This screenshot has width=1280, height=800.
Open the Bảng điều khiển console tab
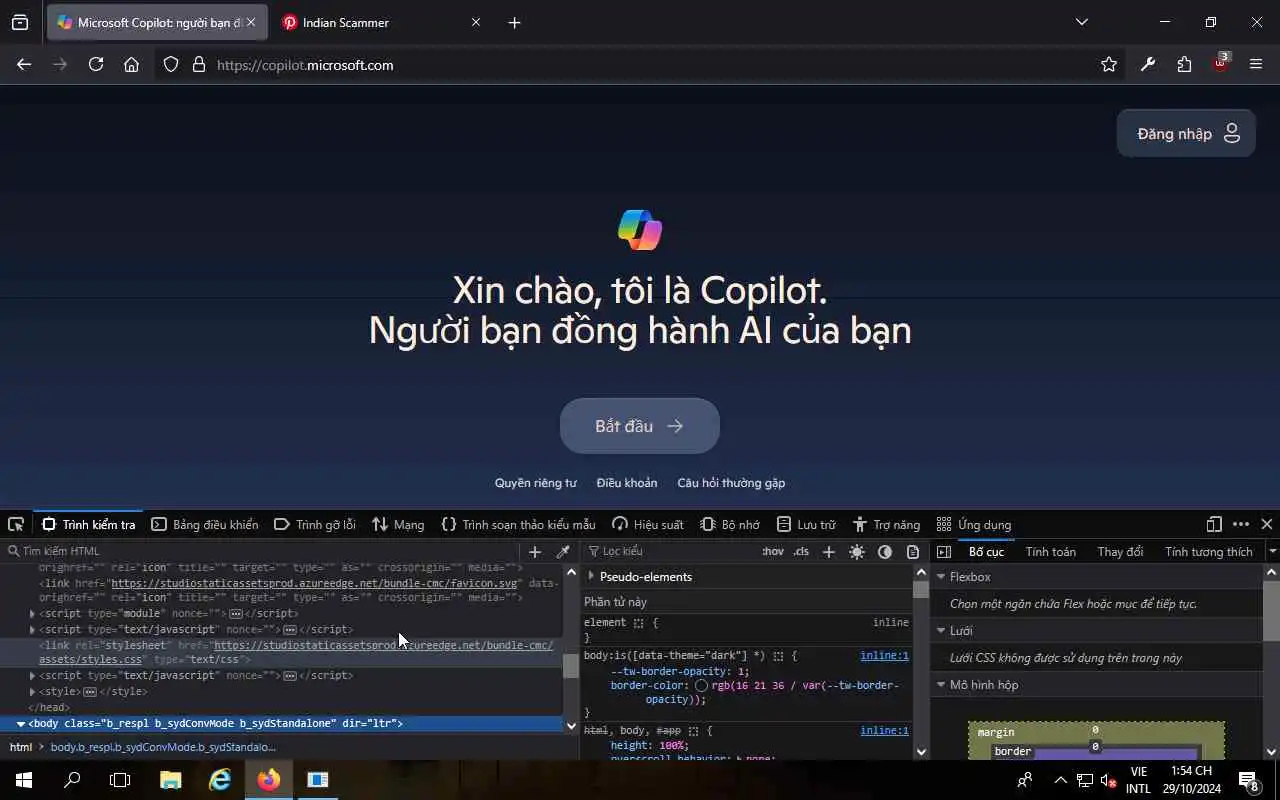pos(204,524)
